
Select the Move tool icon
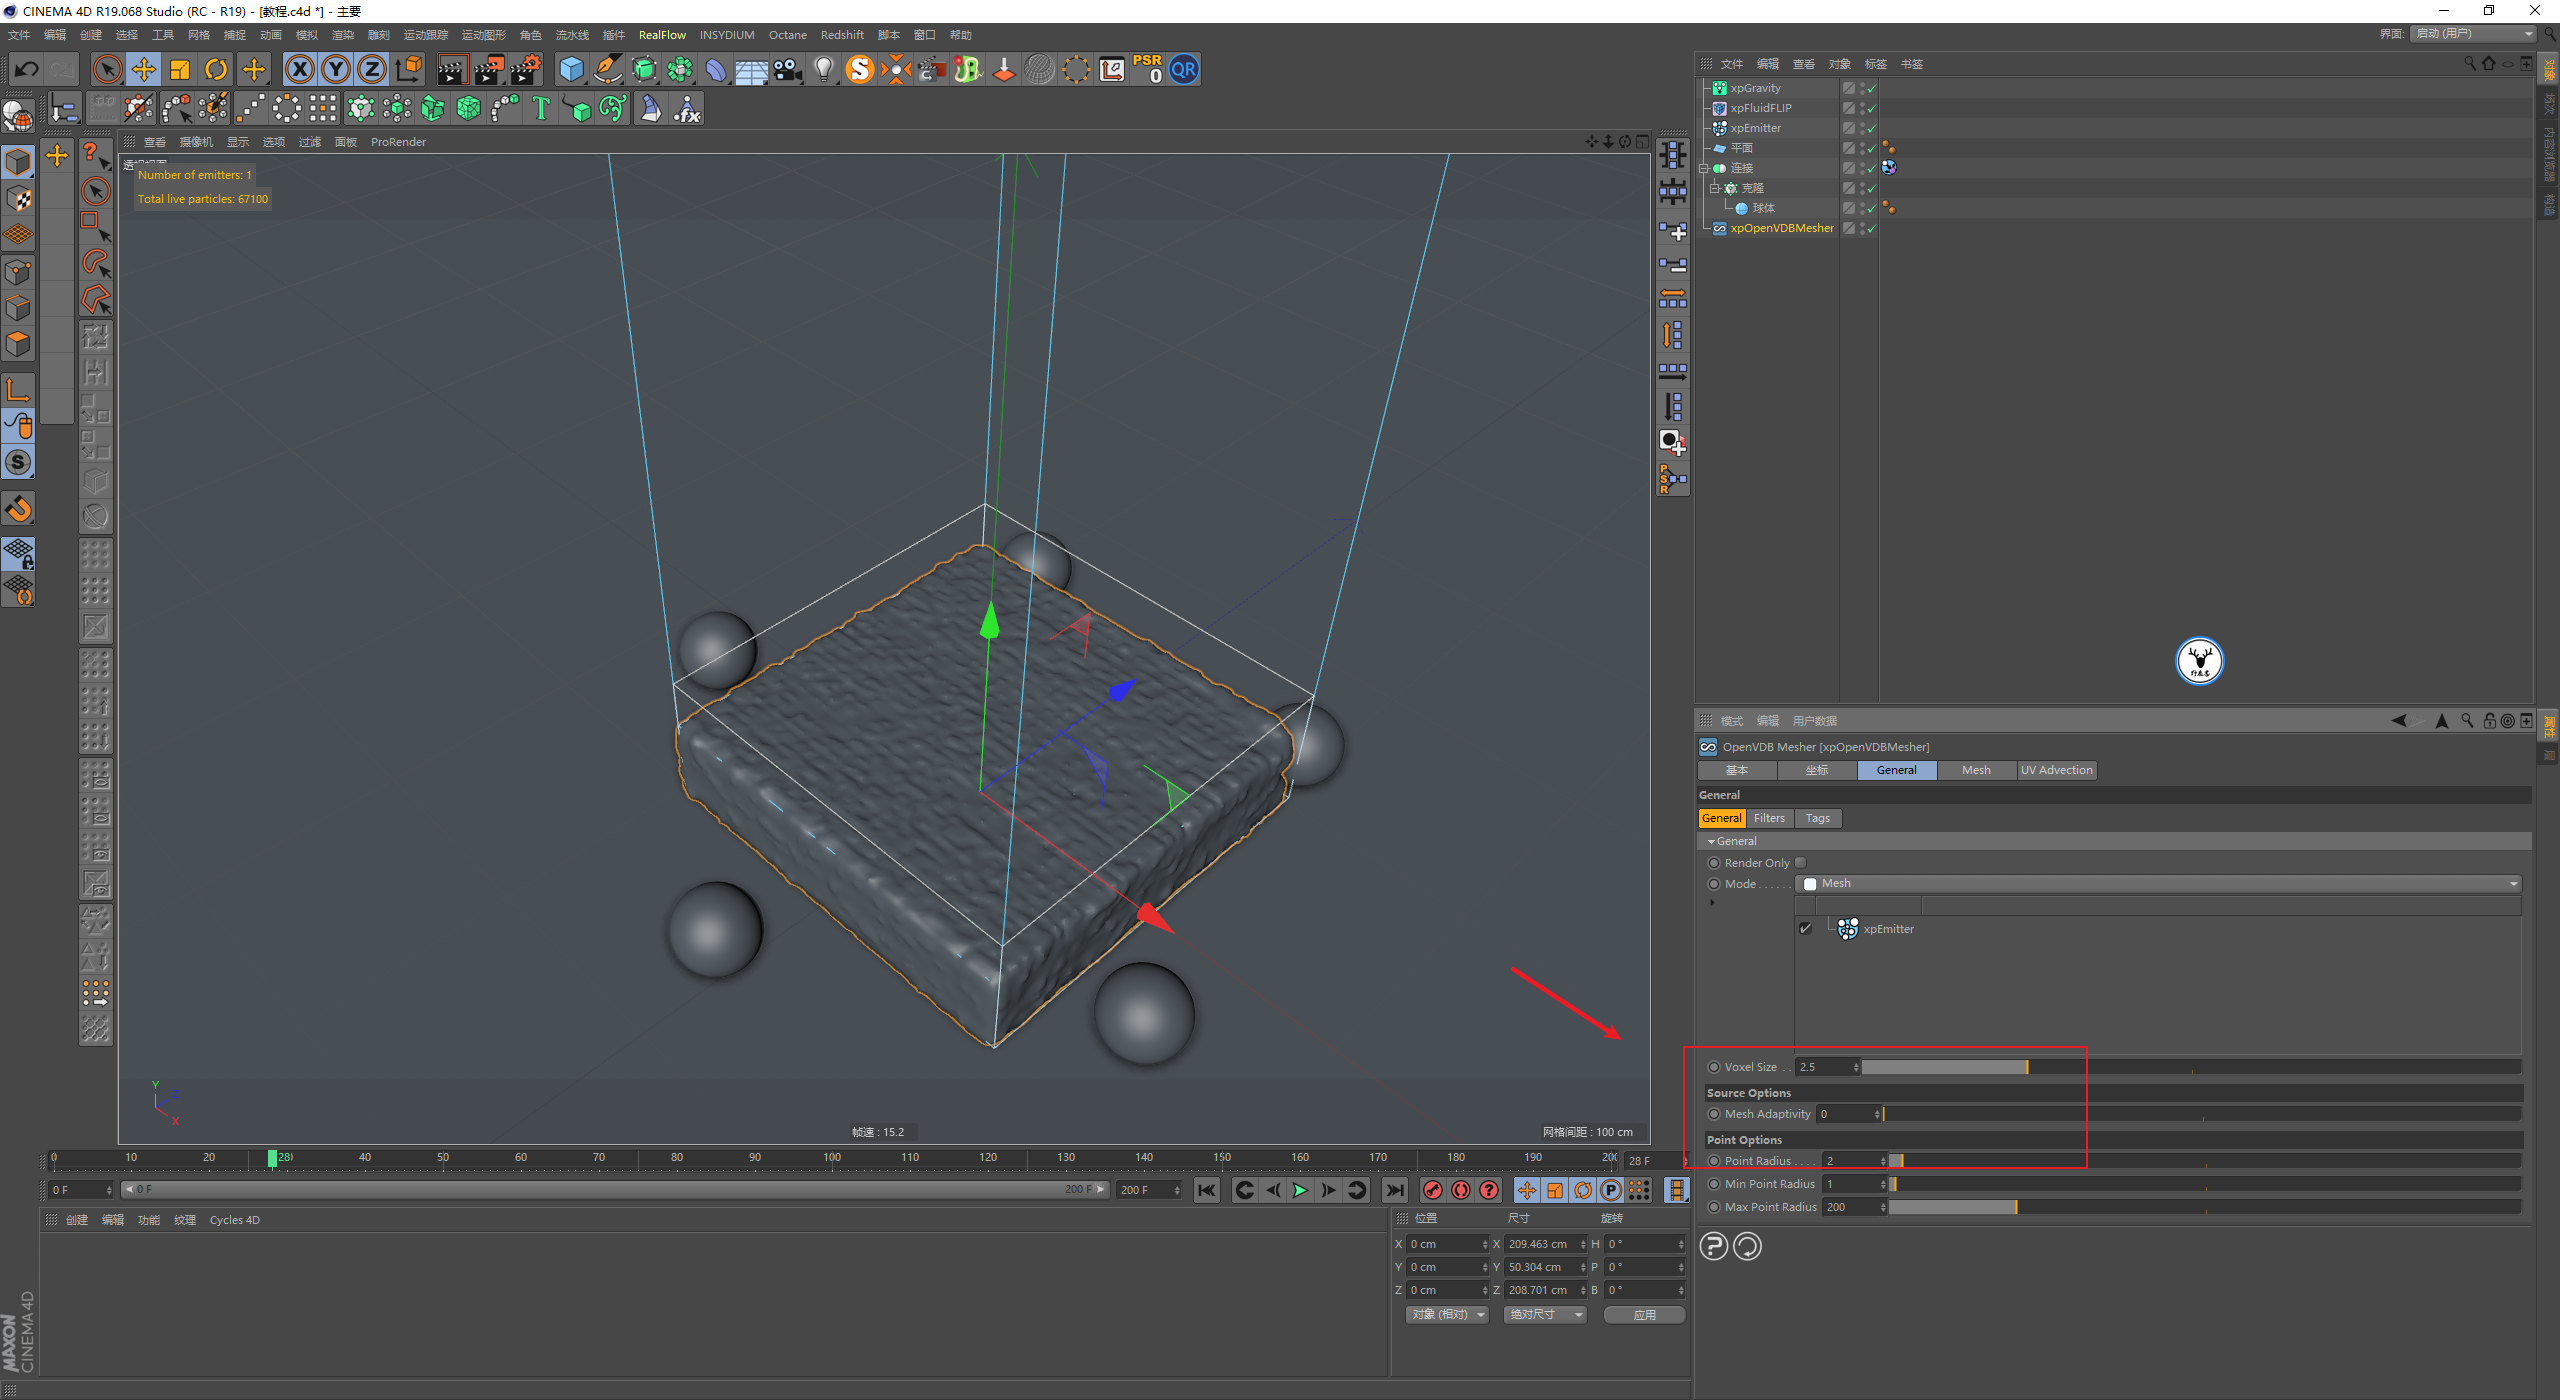coord(144,69)
